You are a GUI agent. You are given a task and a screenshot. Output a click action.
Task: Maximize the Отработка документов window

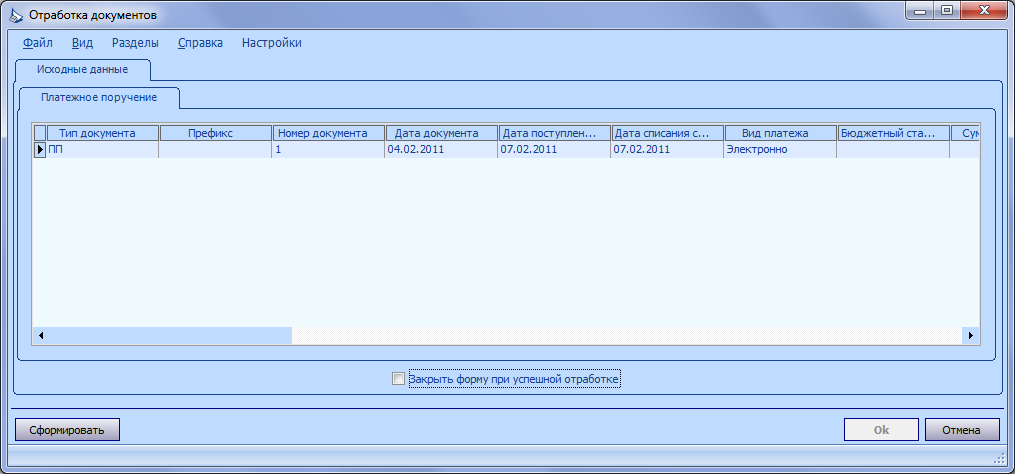947,10
